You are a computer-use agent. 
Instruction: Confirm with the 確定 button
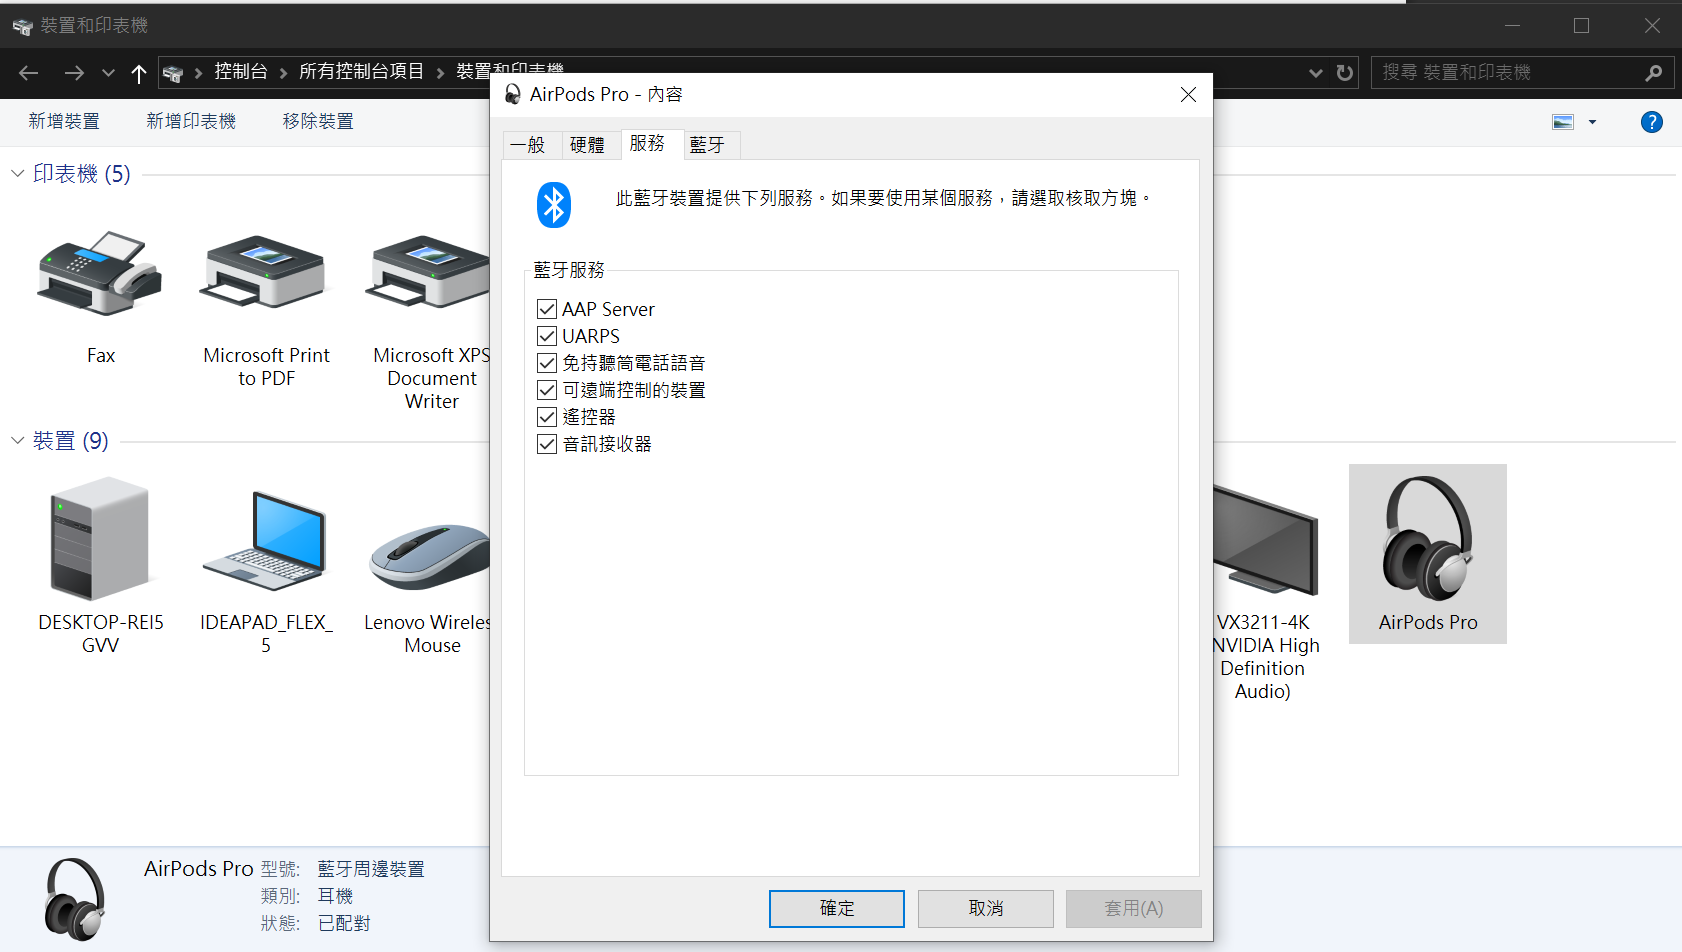[x=837, y=909]
